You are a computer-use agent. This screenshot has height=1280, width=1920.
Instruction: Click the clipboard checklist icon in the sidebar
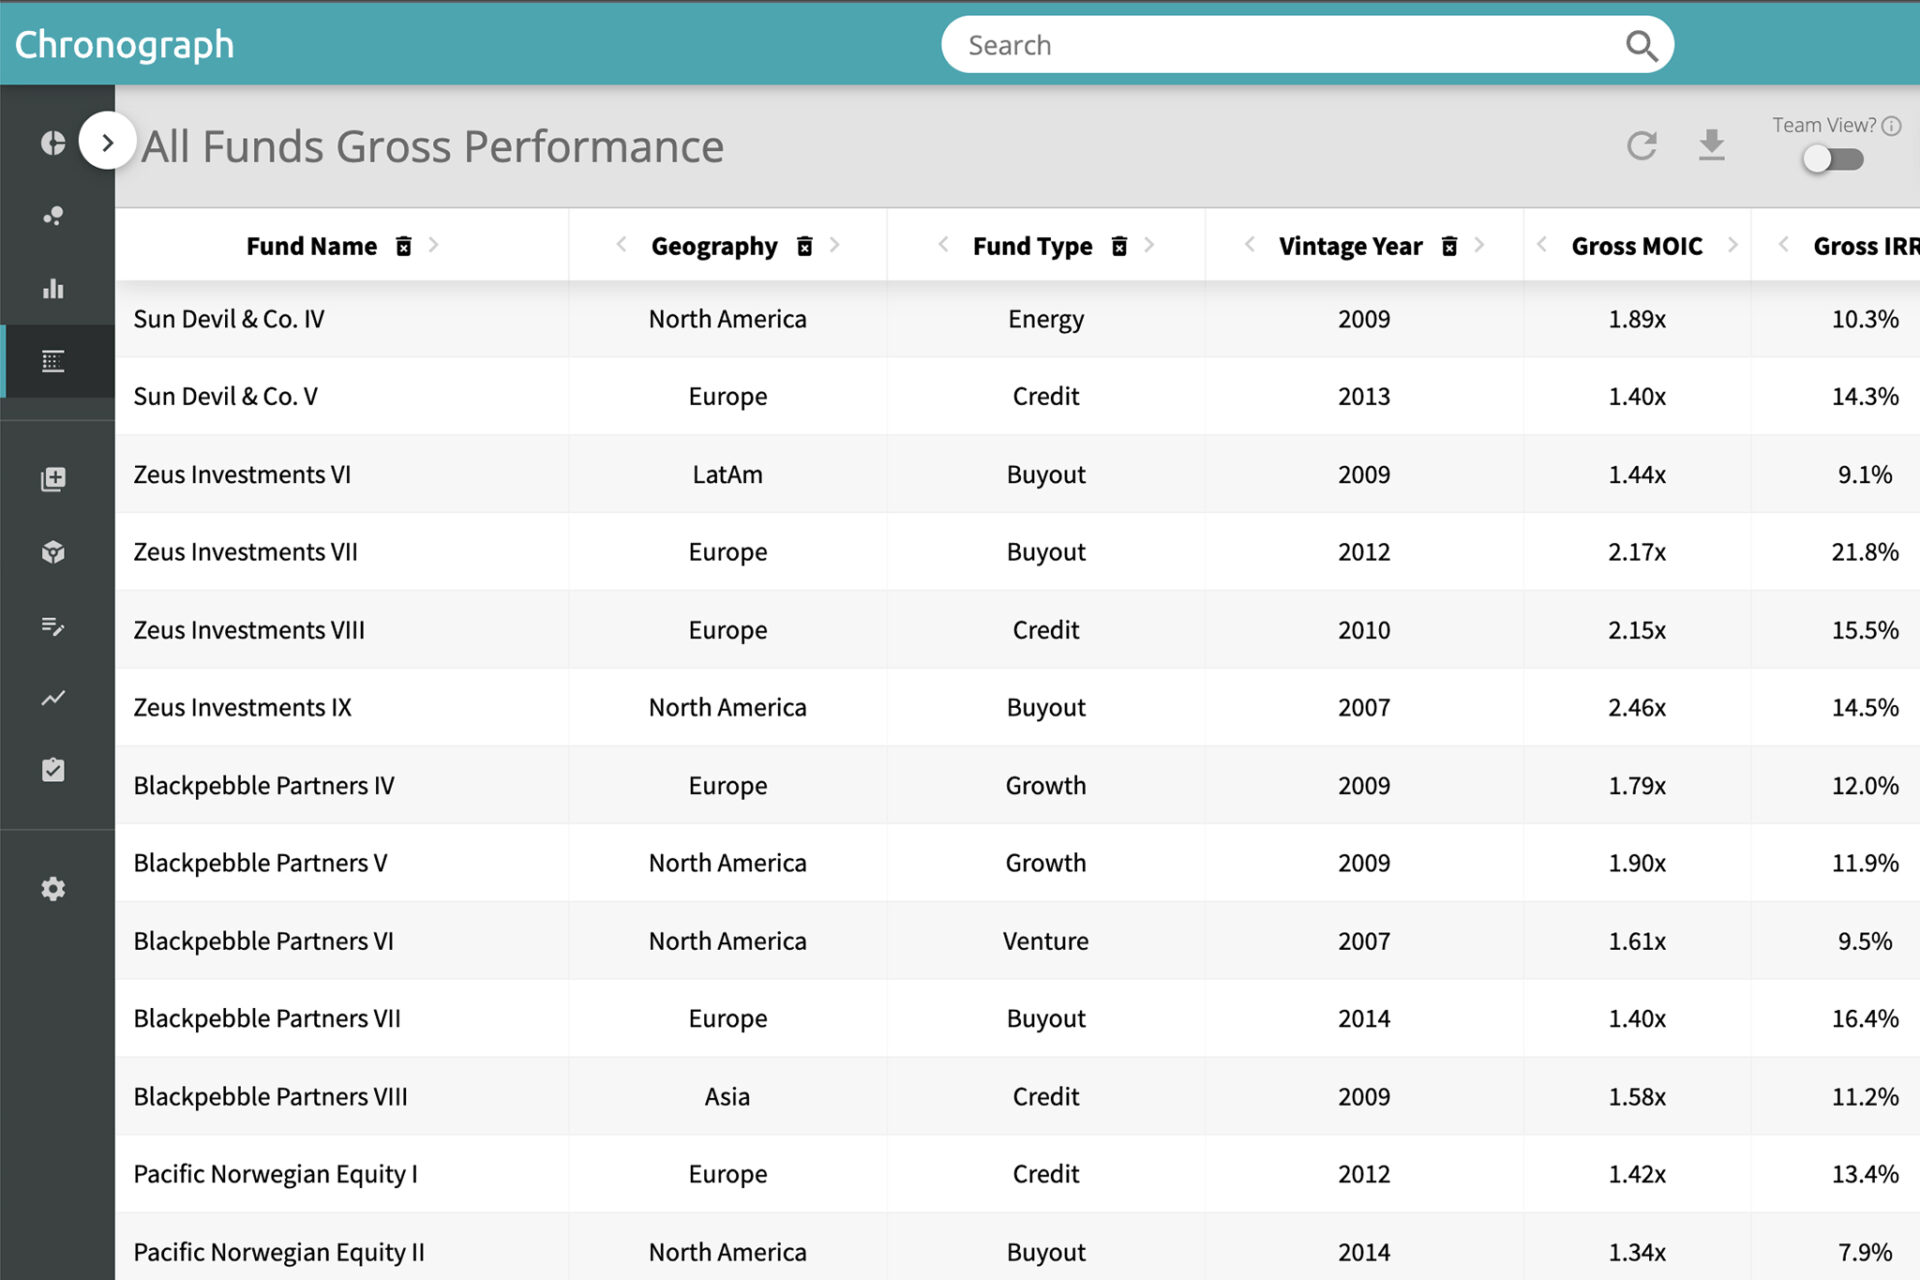pos(52,769)
